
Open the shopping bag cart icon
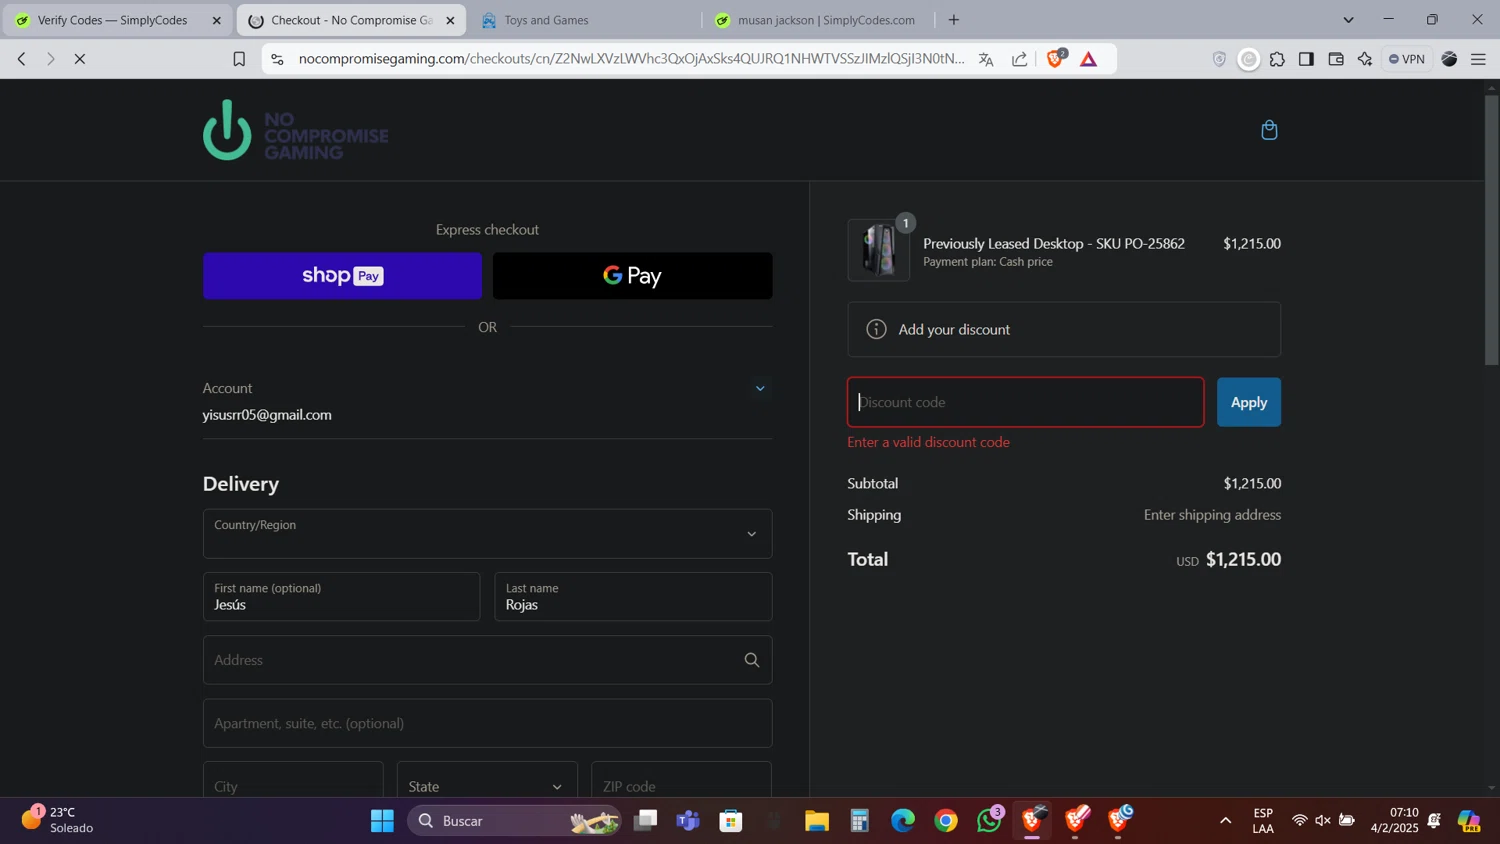point(1269,130)
